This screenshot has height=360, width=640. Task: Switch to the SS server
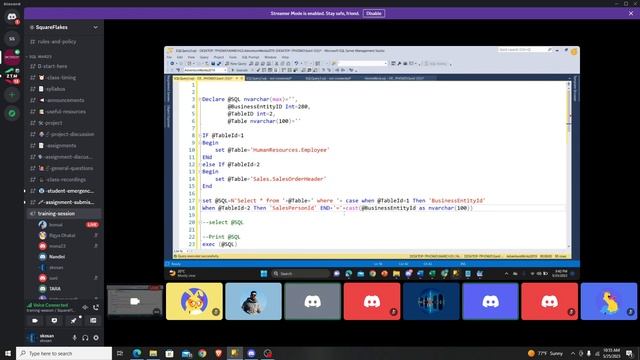tap(12, 39)
